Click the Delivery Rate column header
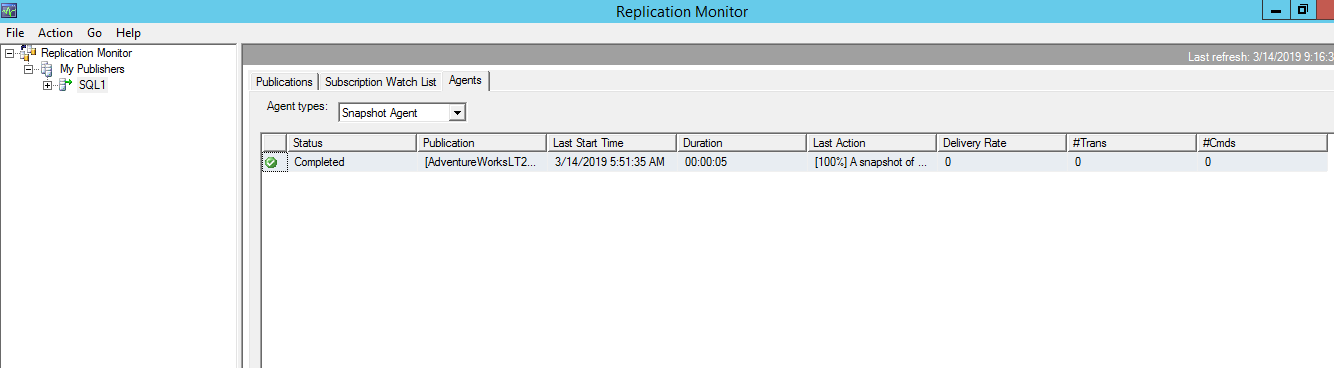Image resolution: width=1334 pixels, height=368 pixels. click(1001, 143)
